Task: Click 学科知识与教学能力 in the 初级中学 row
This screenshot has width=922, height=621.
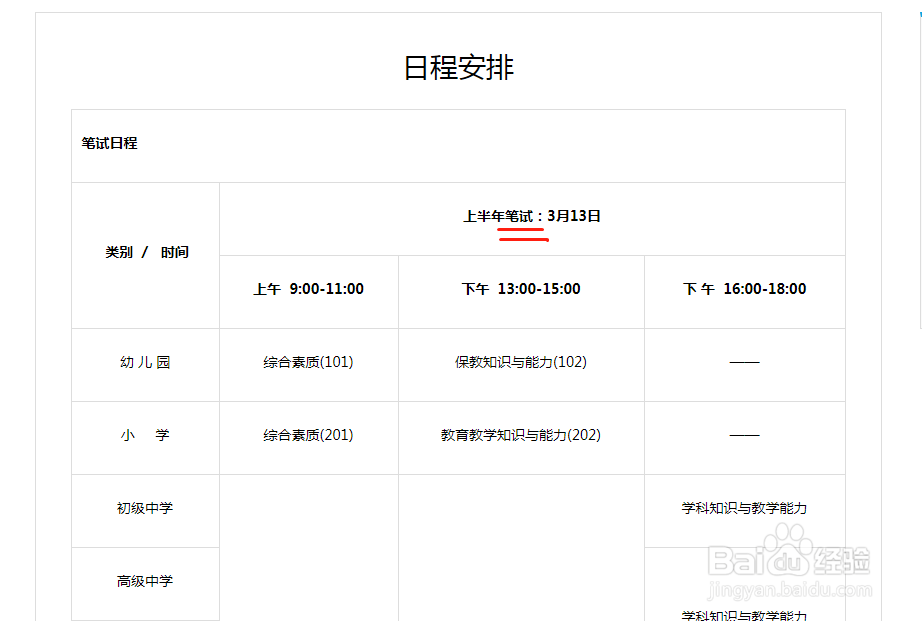Action: 745,507
